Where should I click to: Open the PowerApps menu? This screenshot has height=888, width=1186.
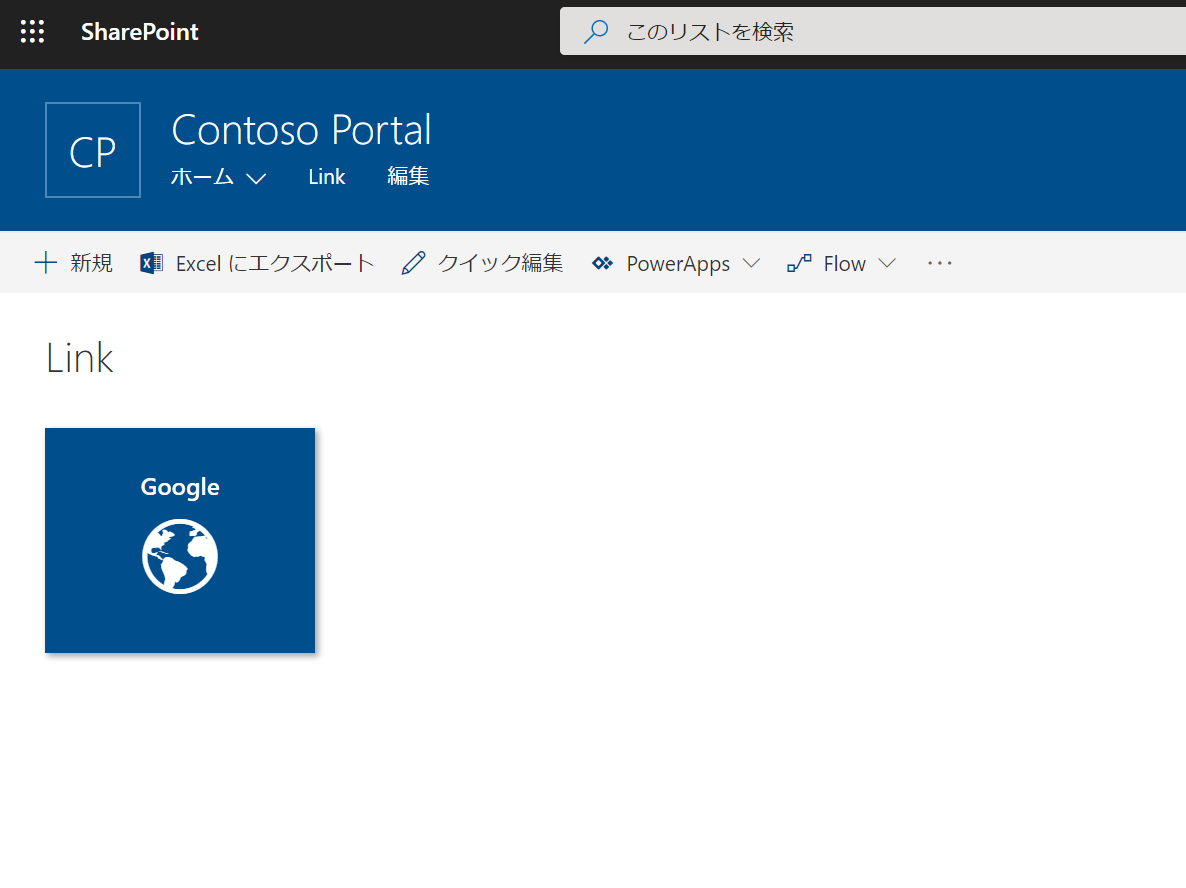coord(678,263)
